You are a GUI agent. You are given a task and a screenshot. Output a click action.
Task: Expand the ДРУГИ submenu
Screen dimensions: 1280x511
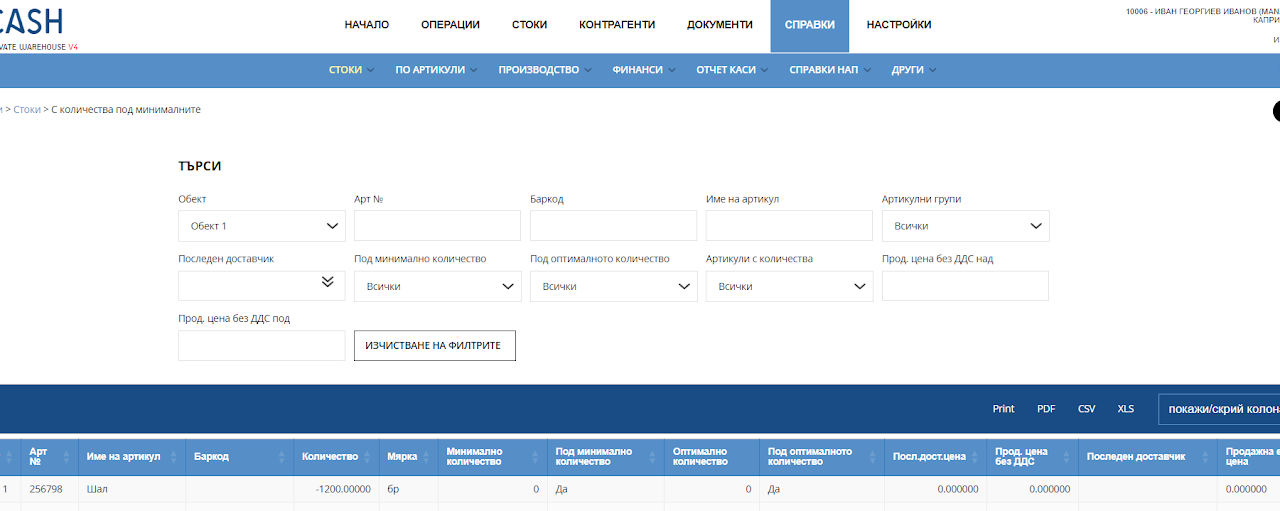[913, 70]
